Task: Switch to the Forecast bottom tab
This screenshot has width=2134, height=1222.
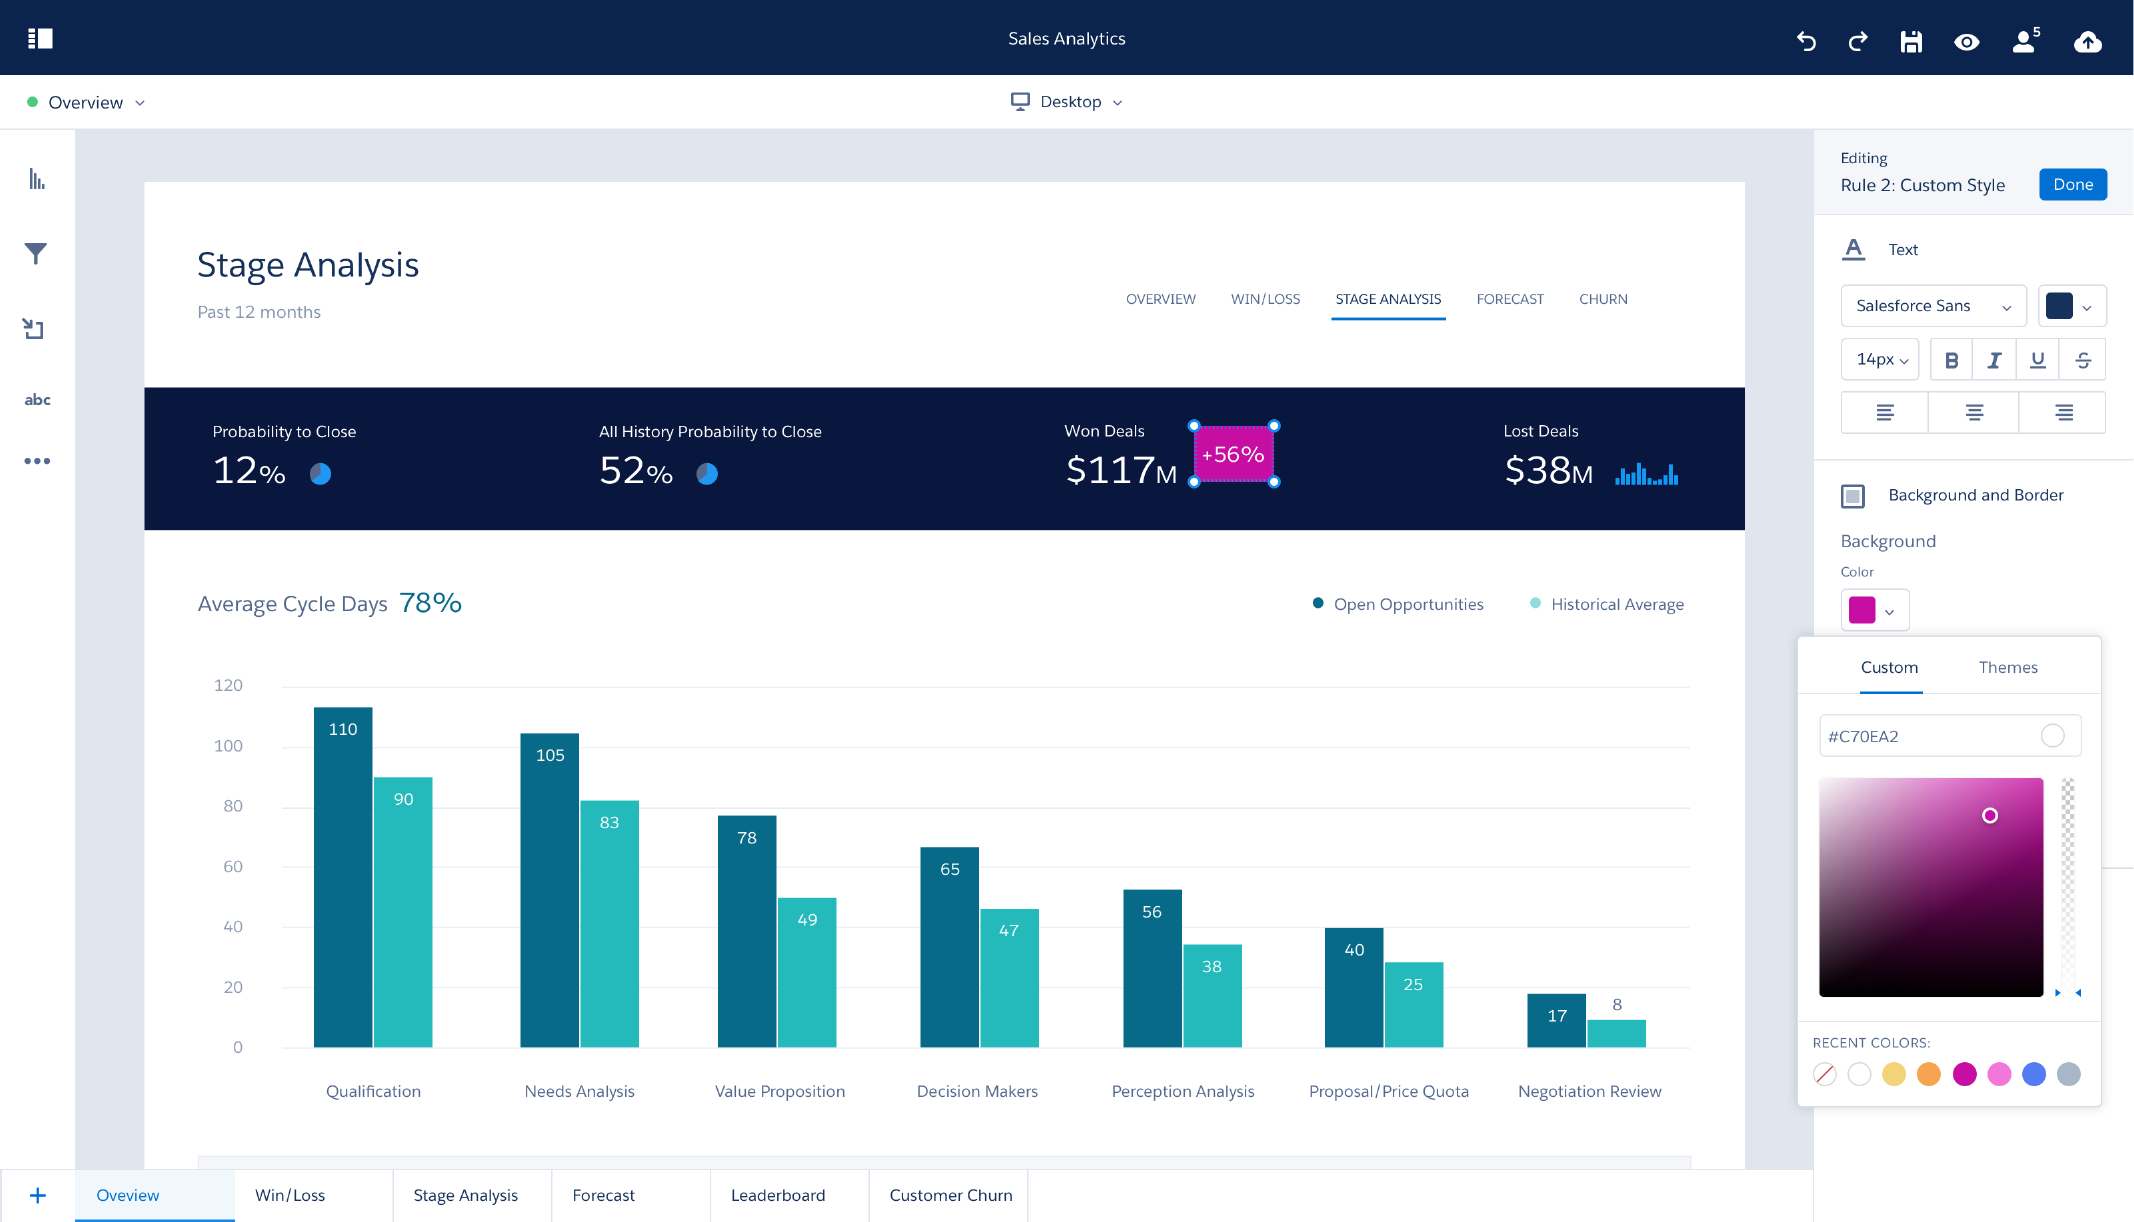Action: point(630,1195)
